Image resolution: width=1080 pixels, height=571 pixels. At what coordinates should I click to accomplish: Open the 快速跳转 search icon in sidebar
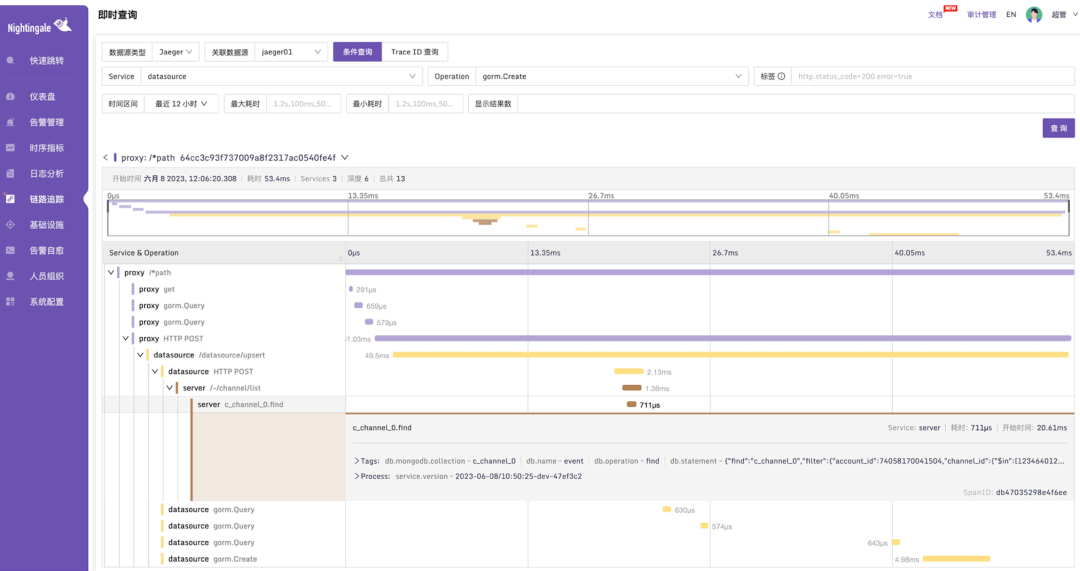(x=11, y=60)
